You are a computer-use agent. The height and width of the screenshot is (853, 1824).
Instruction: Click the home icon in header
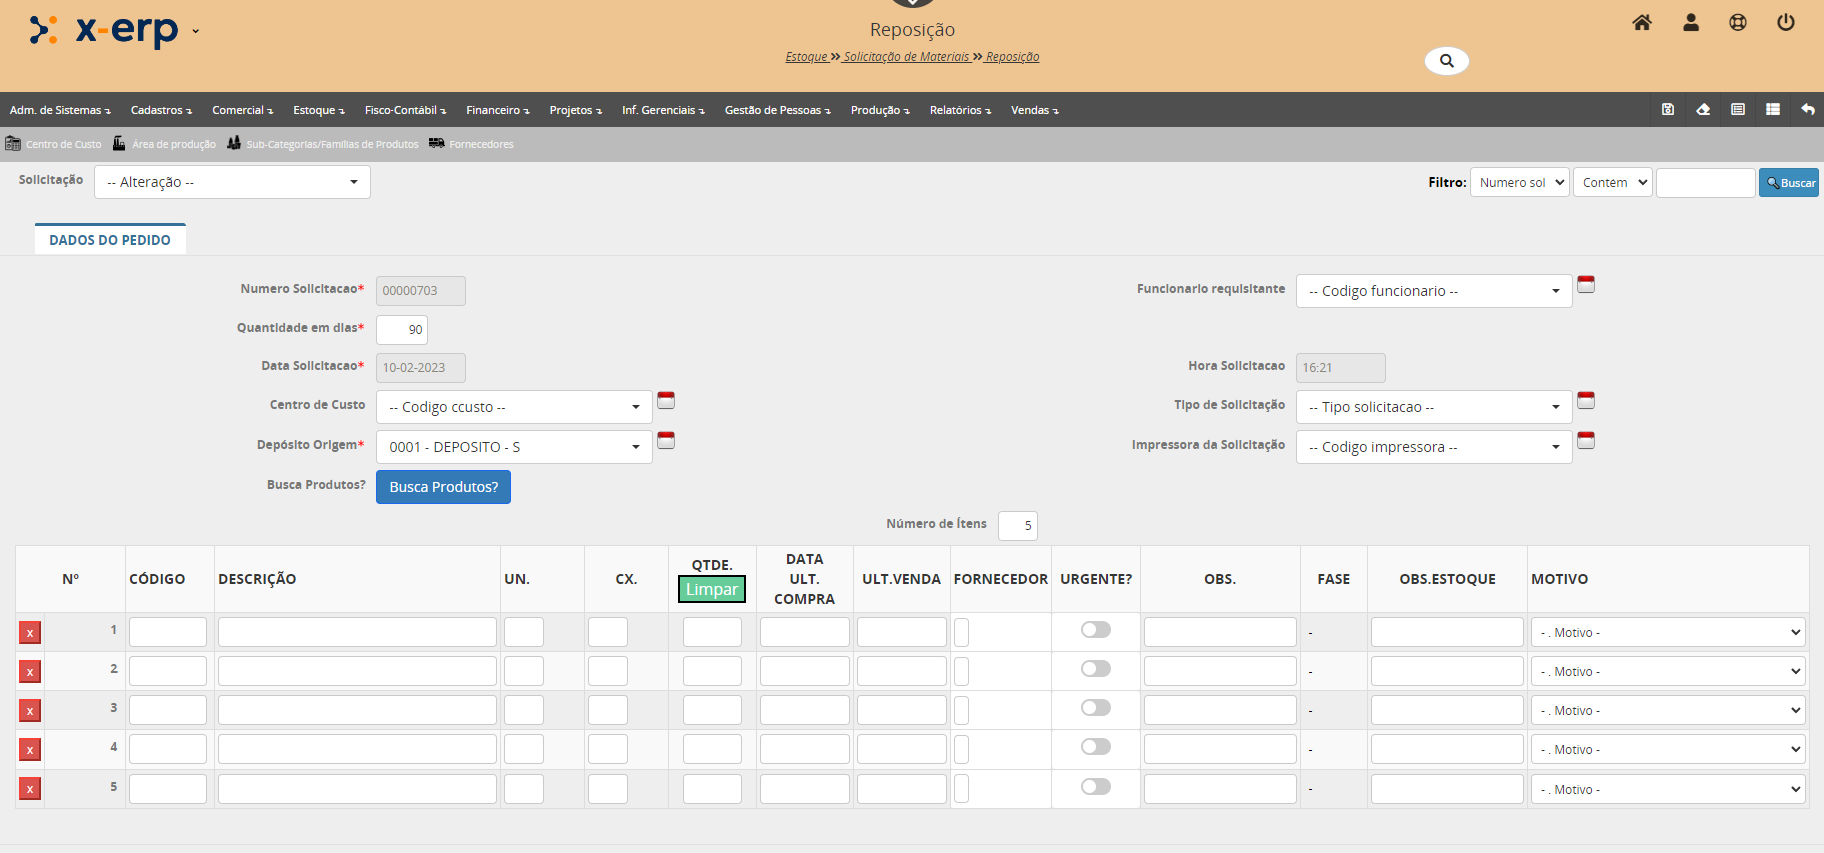1642,23
